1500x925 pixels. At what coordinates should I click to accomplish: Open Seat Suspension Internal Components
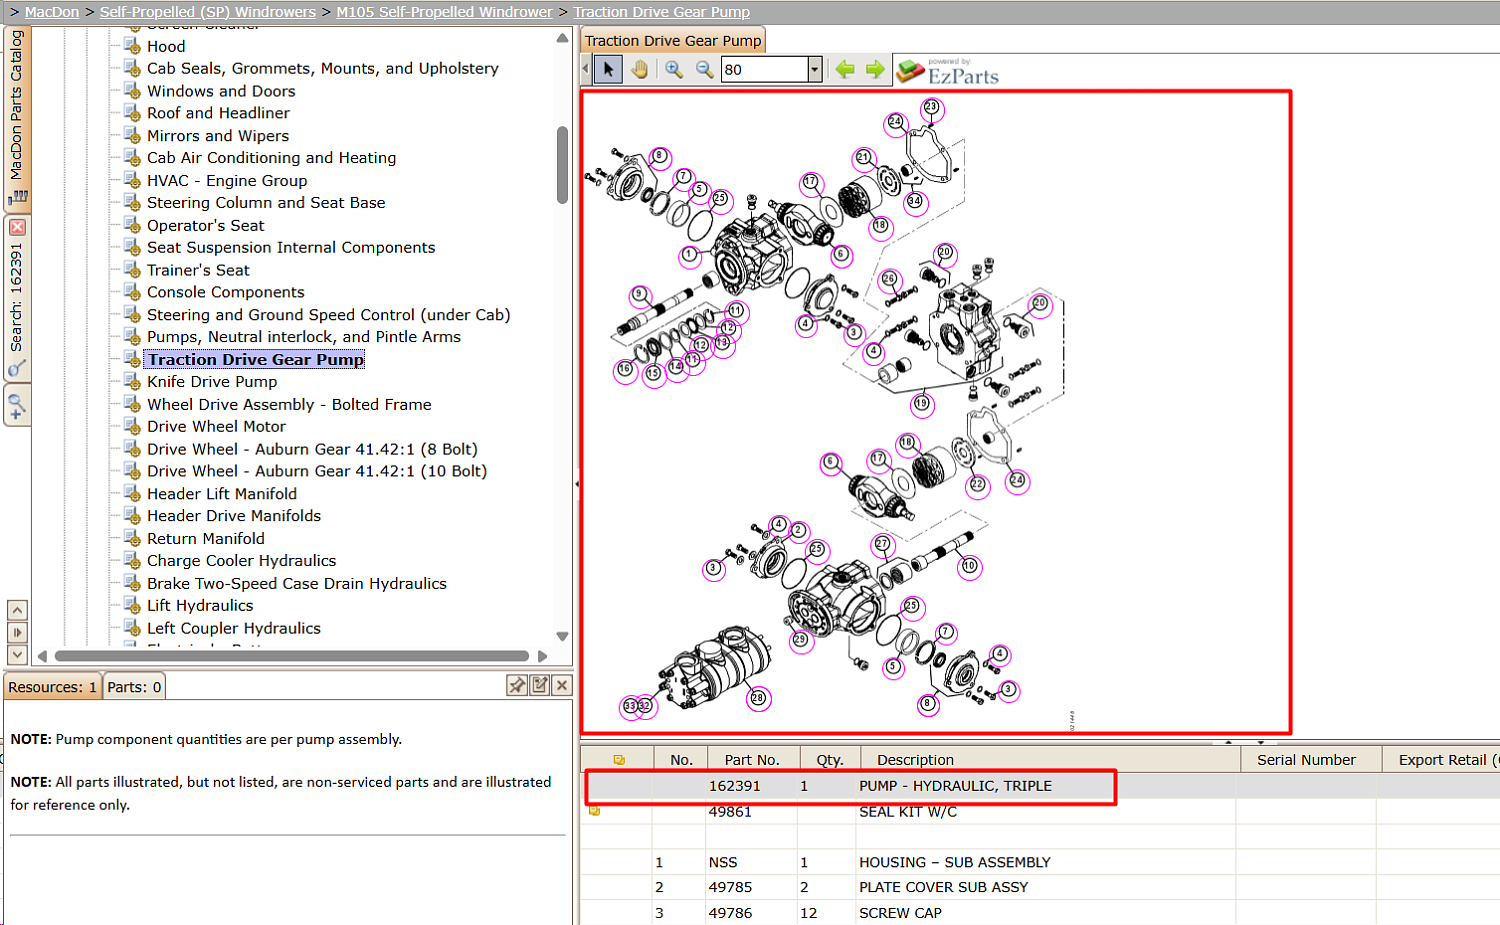point(291,248)
